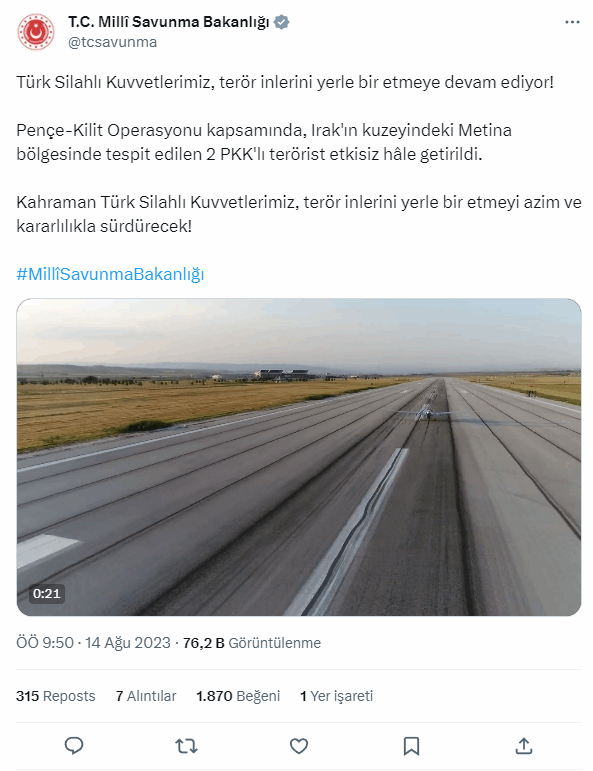The image size is (593, 771).
Task: Click the 1 Yer işareti count
Action: 336,696
